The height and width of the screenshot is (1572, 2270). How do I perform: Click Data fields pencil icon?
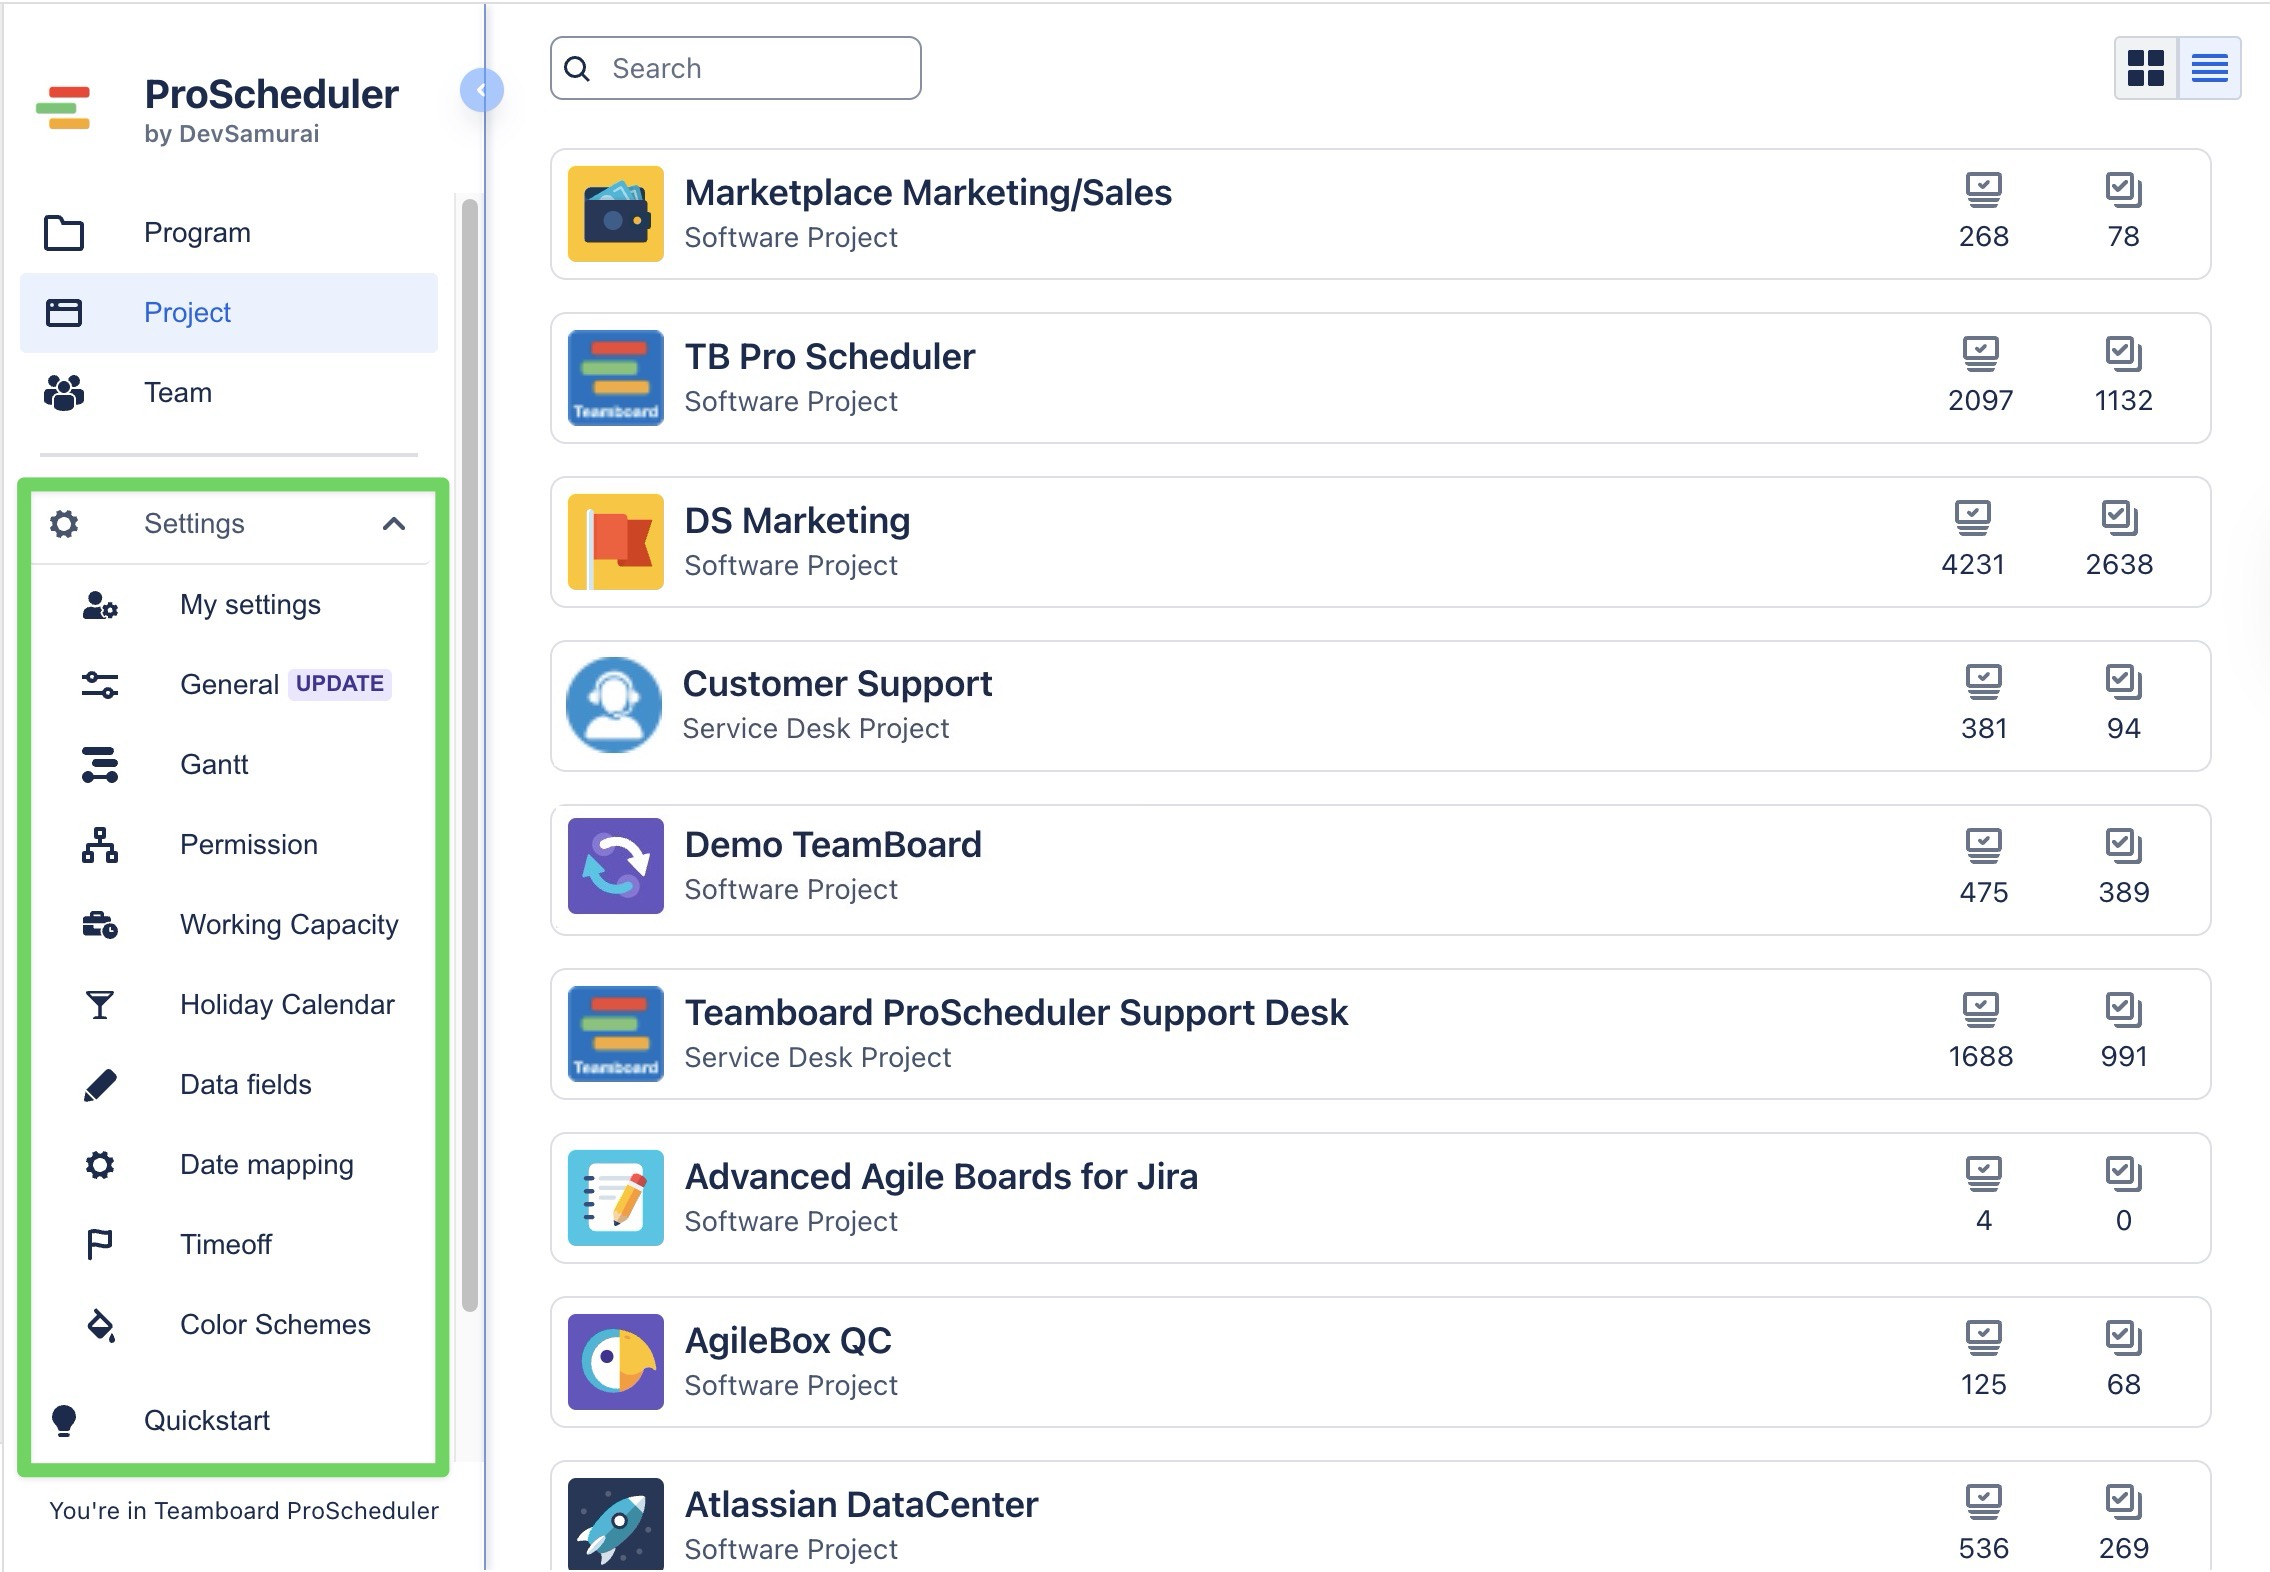99,1085
